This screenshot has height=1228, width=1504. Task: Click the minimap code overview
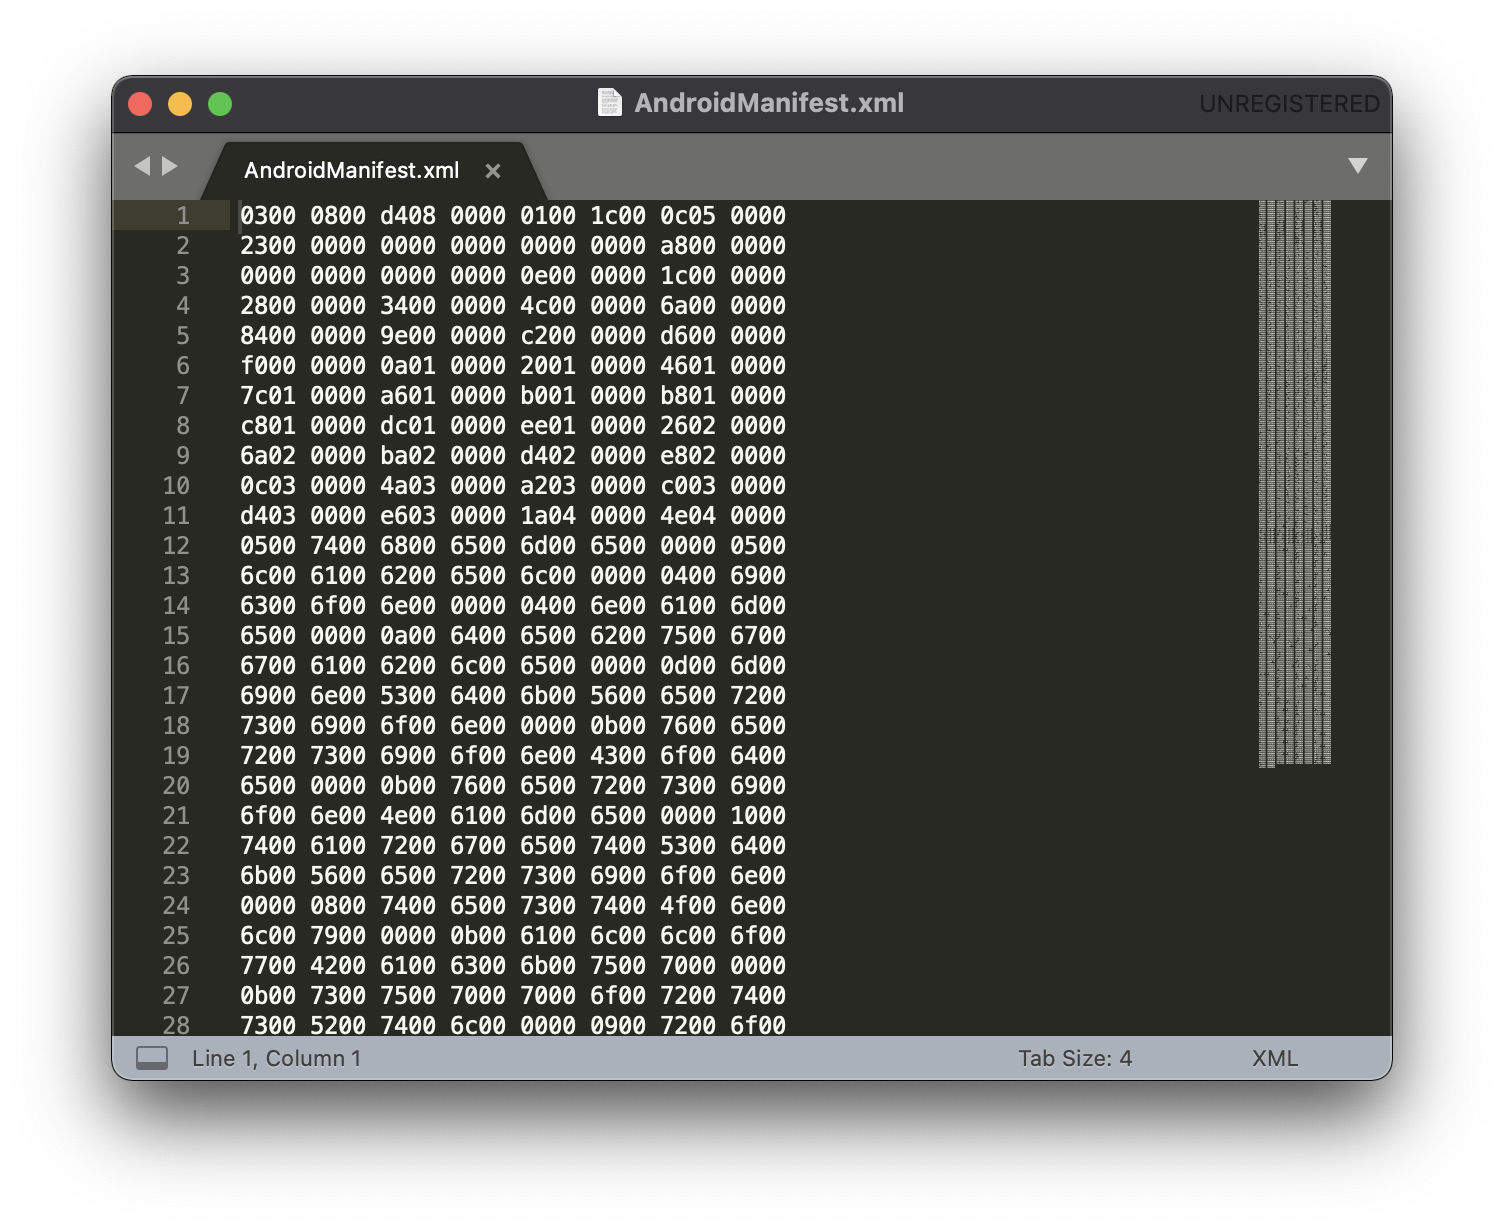pos(1294,484)
